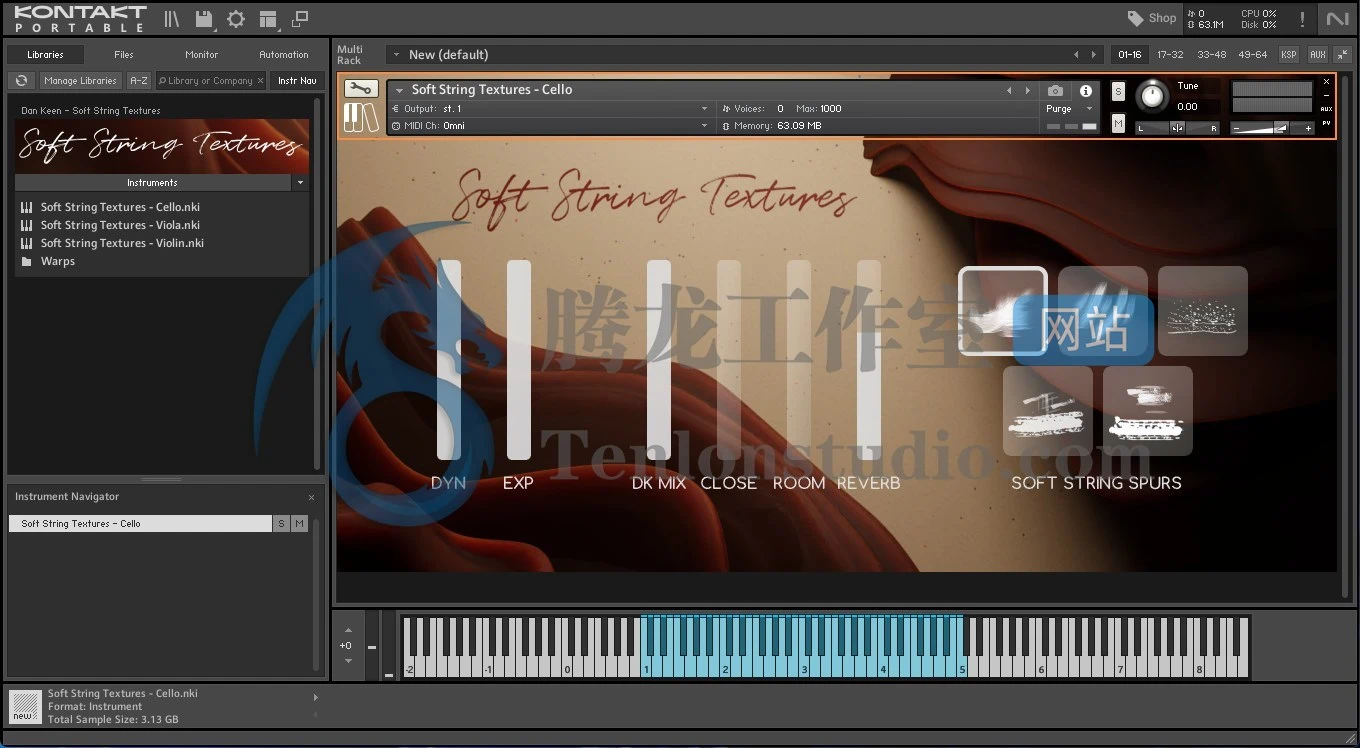This screenshot has height=748, width=1360.
Task: Mute Cello in Instrument Navigator
Action: (x=299, y=524)
